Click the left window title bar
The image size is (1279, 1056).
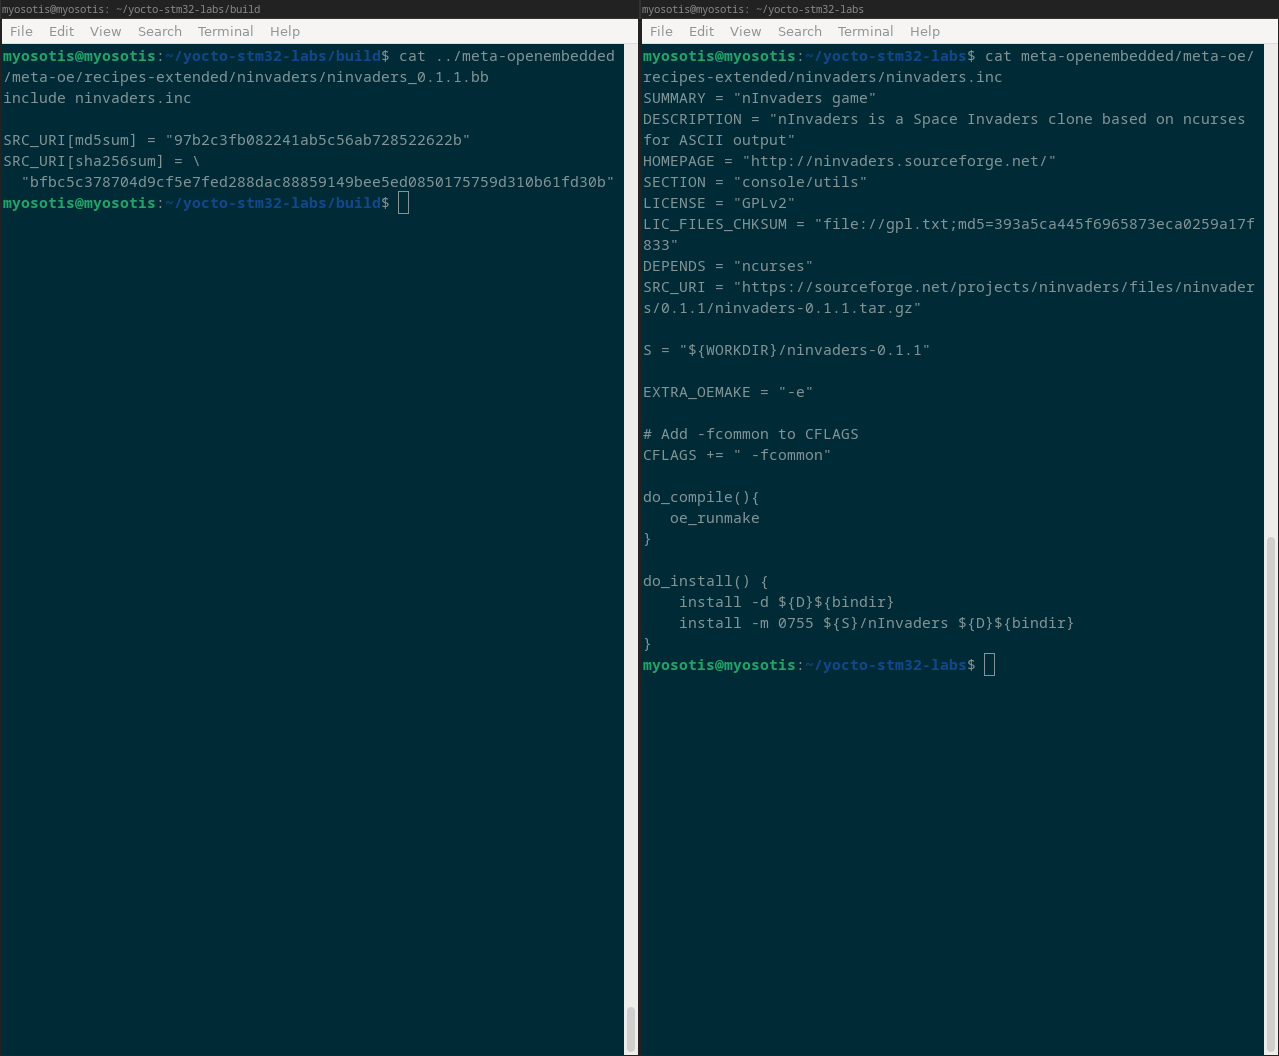pos(320,9)
